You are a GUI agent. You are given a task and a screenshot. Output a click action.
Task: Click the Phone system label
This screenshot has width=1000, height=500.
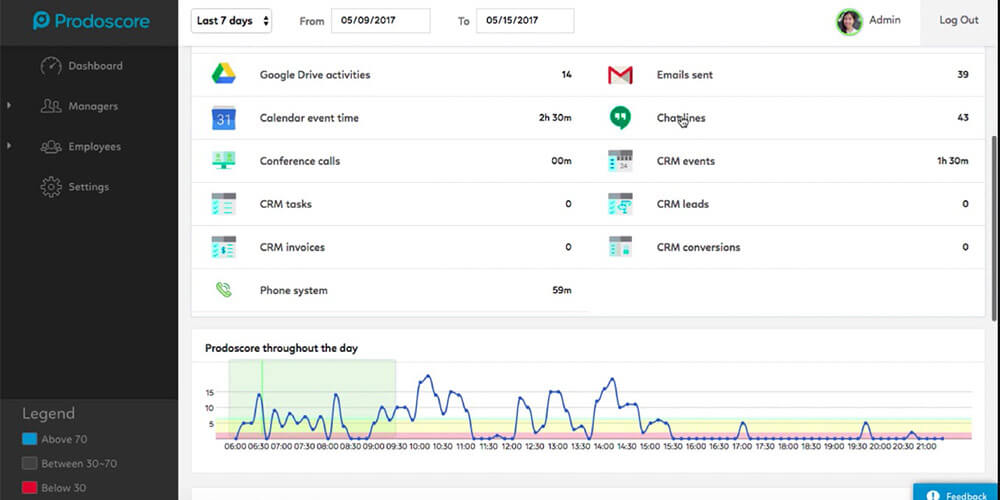(293, 291)
